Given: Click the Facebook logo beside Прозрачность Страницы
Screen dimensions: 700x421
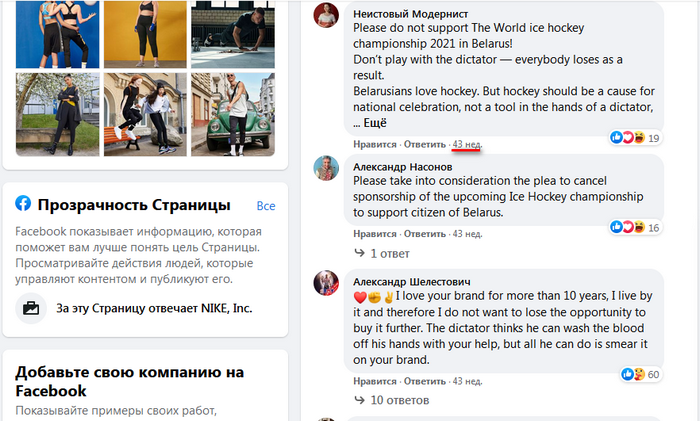Looking at the screenshot, I should pyautogui.click(x=23, y=204).
